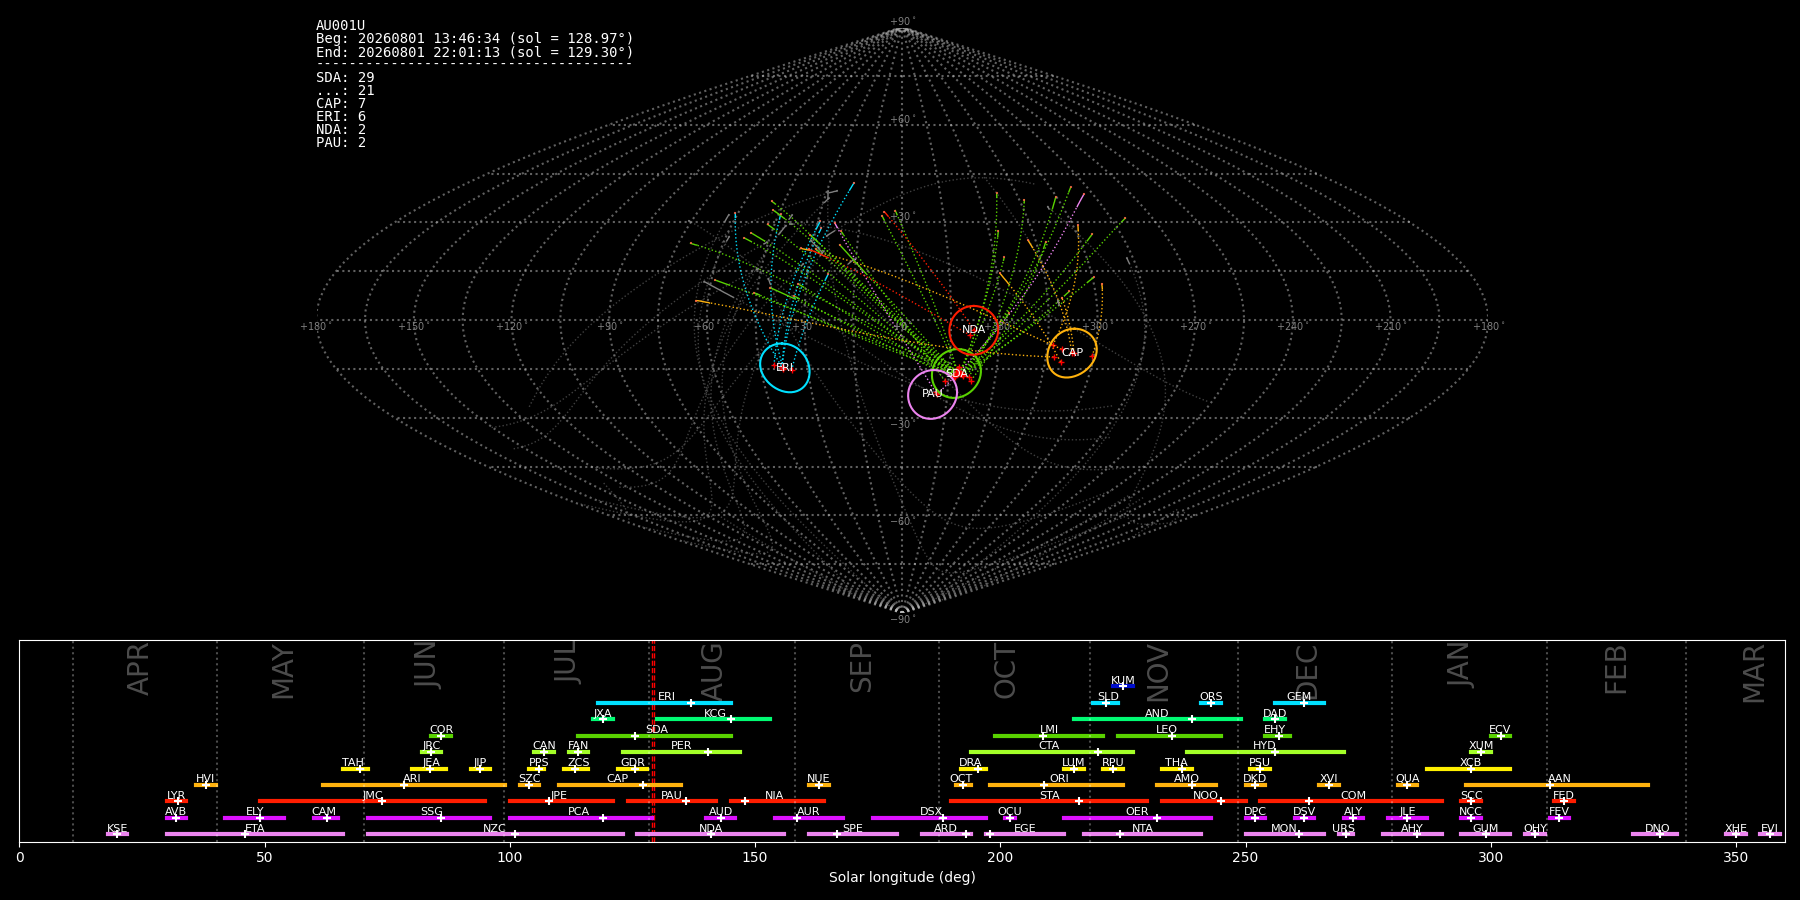Click the green SDA radiant circle on sky map

(956, 373)
